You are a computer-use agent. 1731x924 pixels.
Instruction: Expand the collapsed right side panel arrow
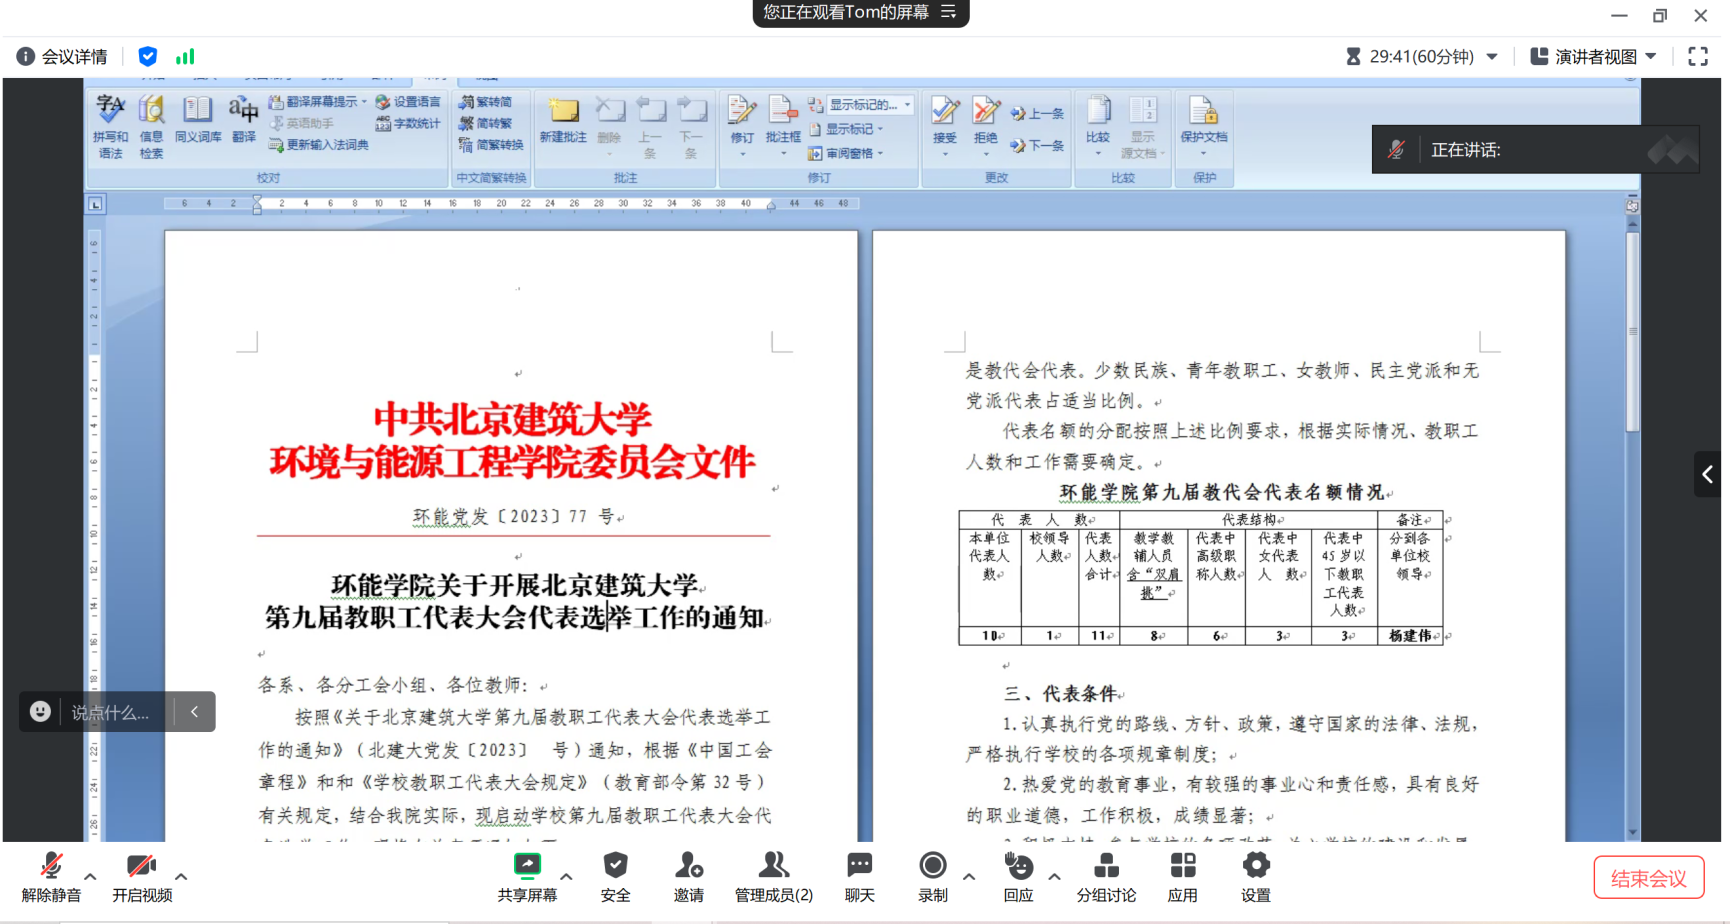coord(1708,475)
